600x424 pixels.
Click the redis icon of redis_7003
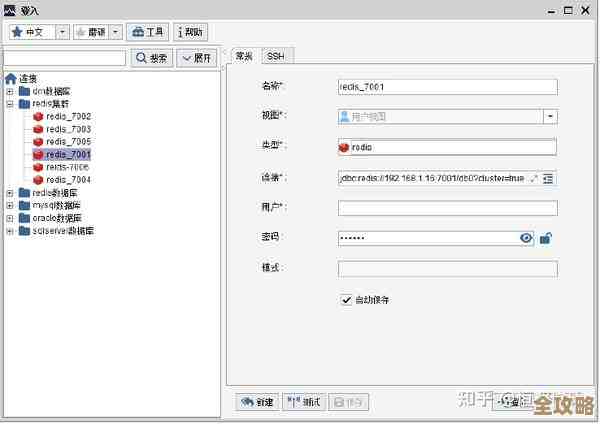coord(38,129)
